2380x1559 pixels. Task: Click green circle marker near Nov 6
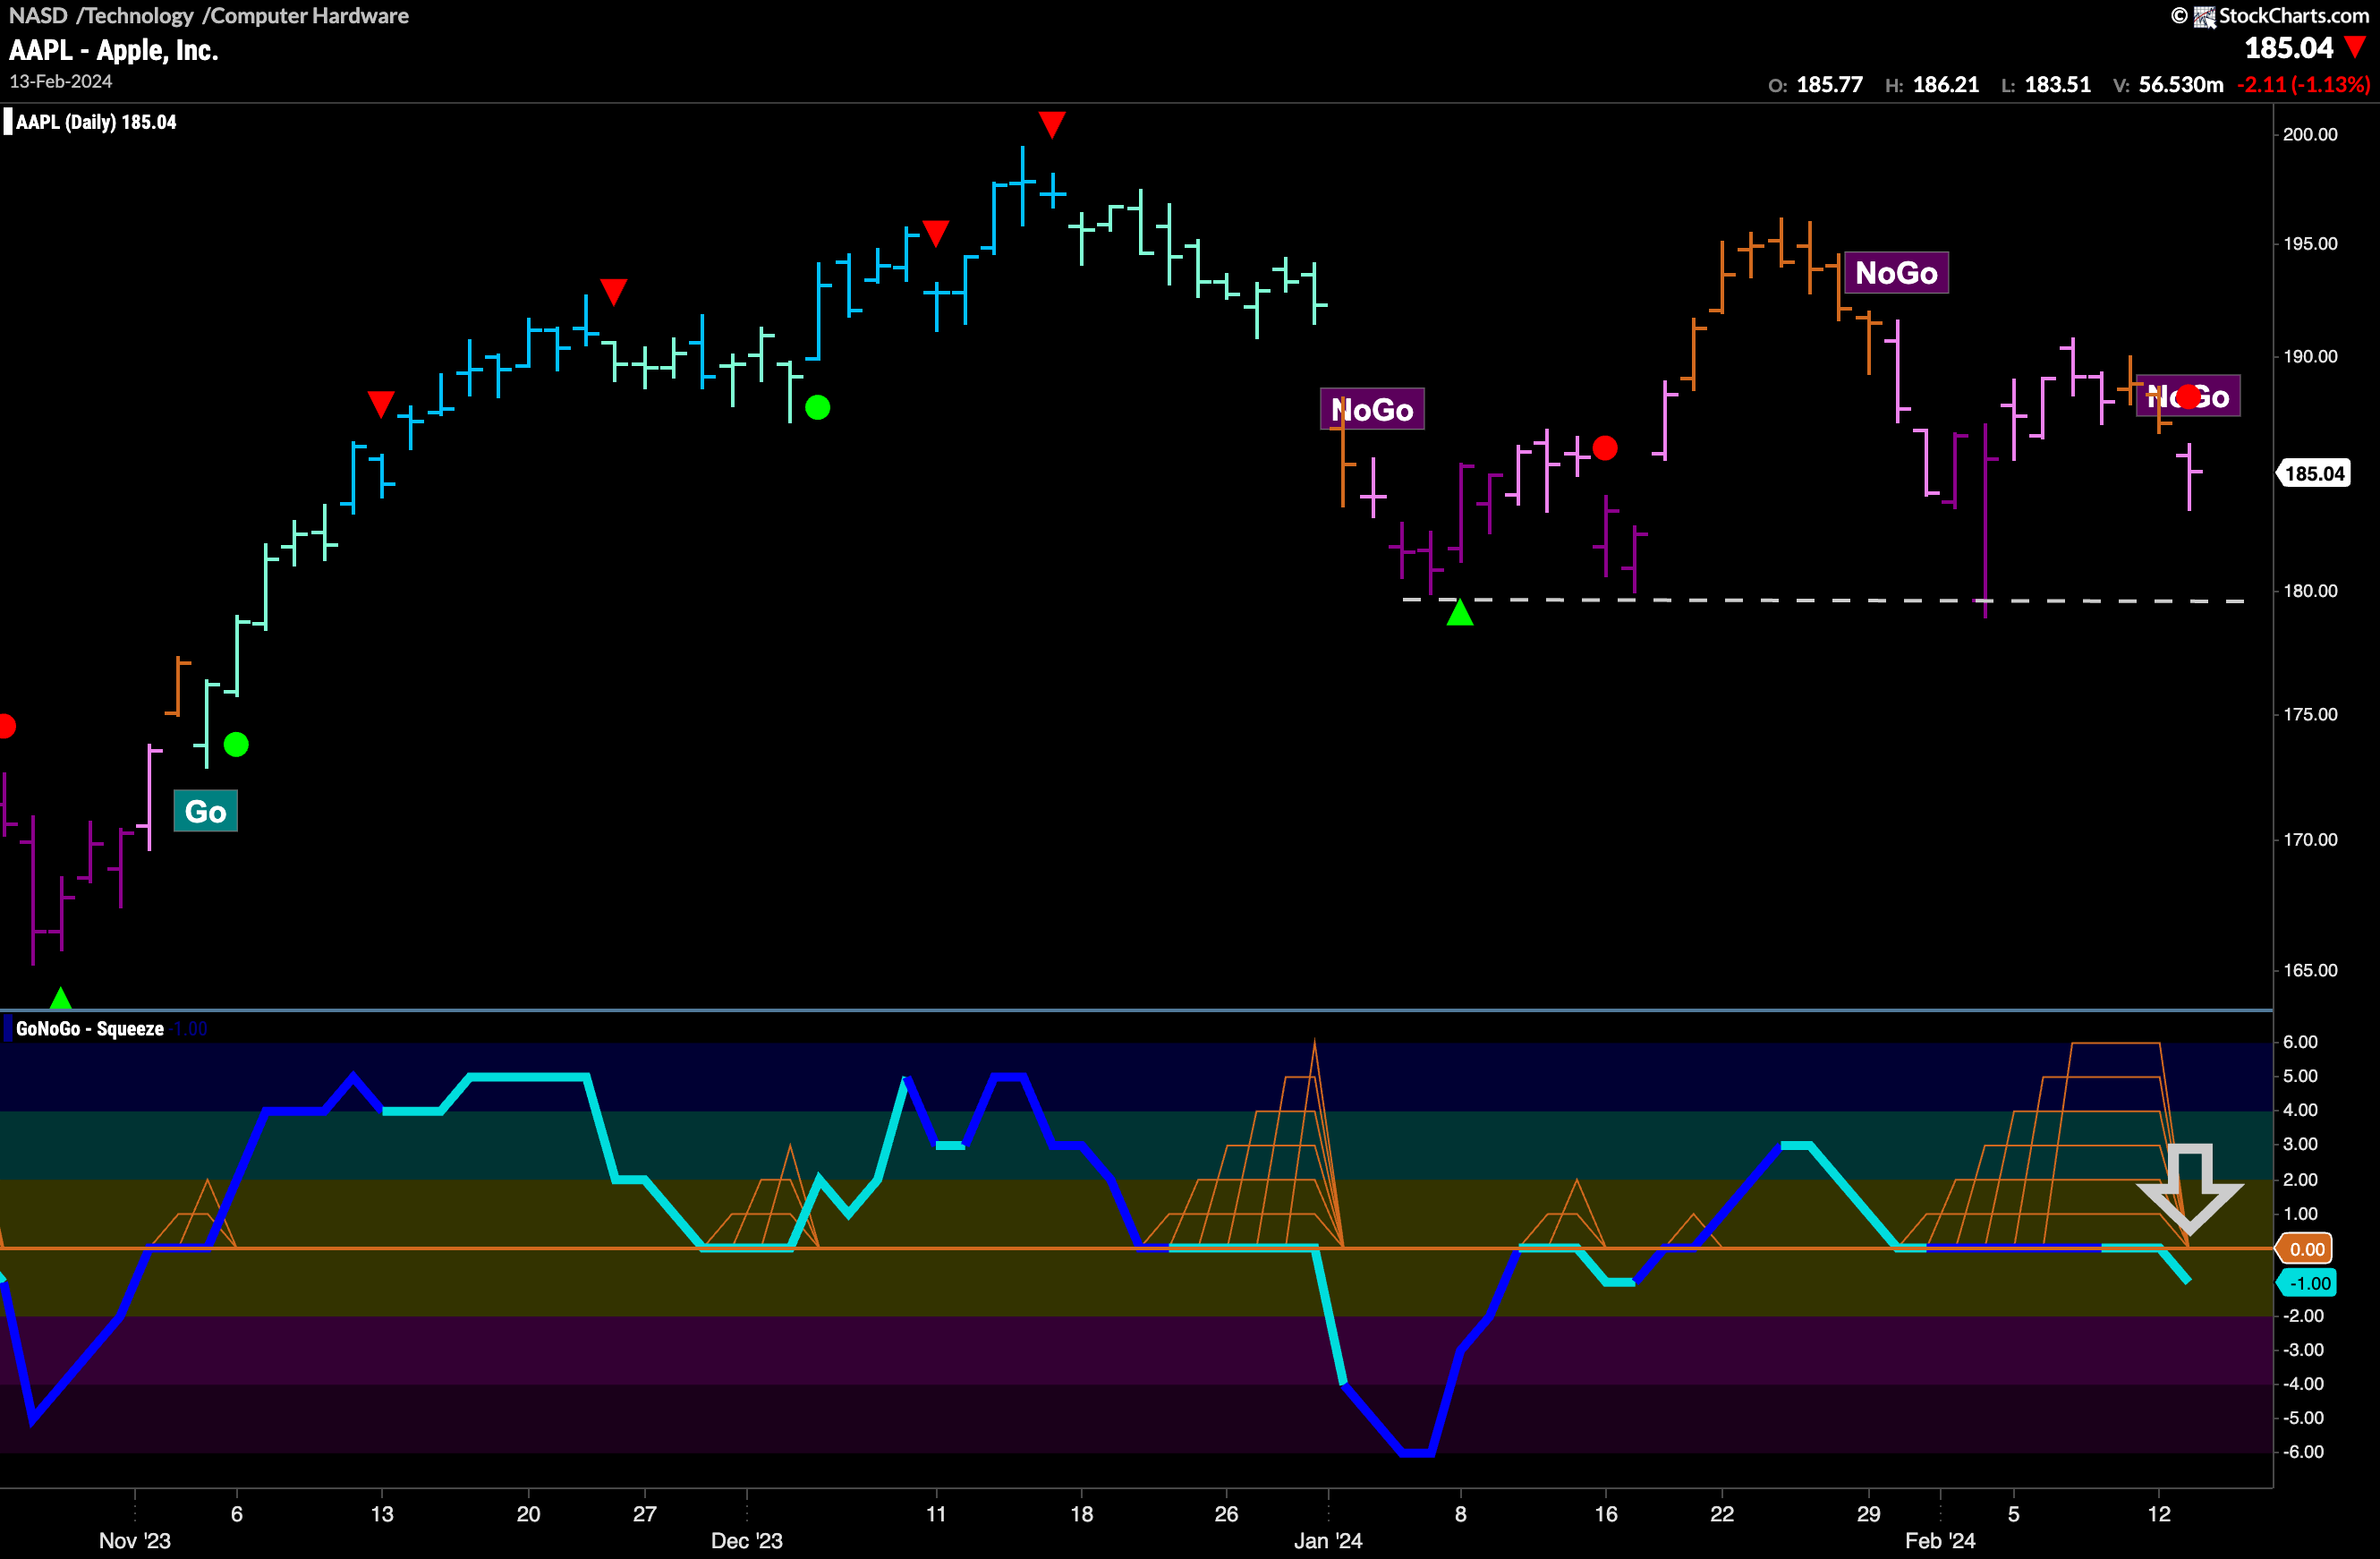point(236,744)
